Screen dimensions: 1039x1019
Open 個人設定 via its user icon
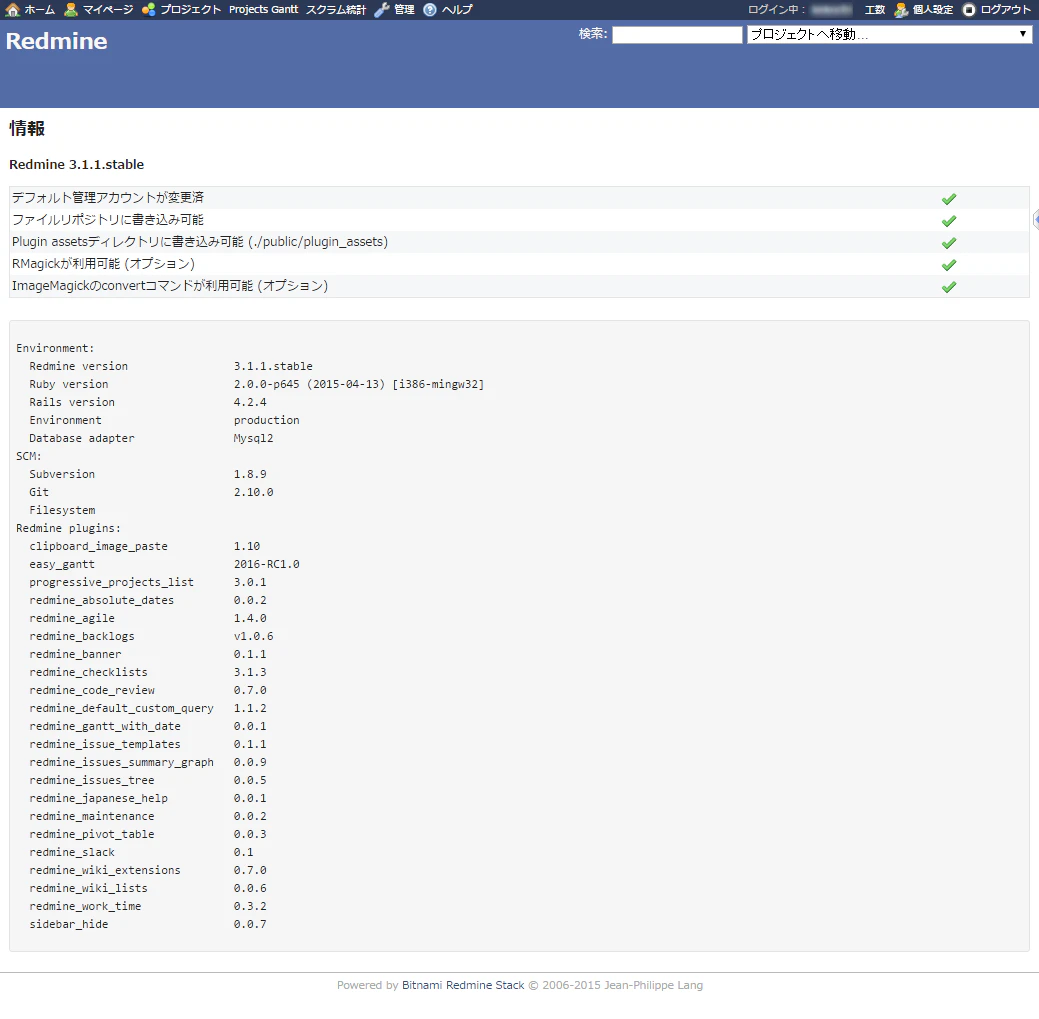901,10
